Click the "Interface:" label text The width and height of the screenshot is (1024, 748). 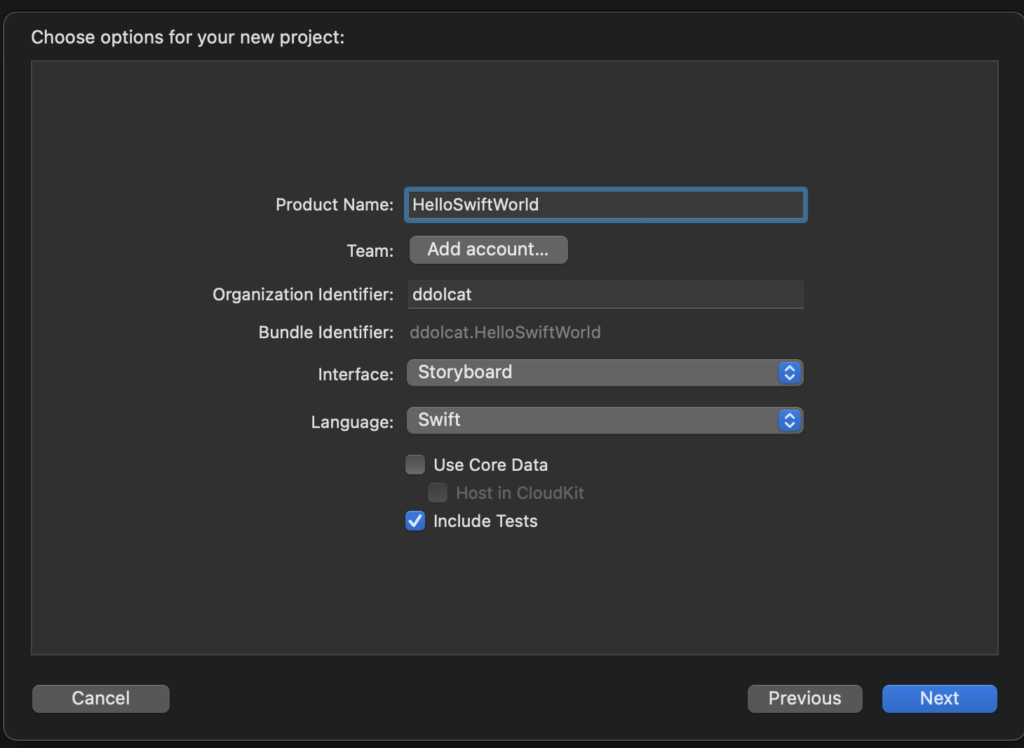coord(355,375)
